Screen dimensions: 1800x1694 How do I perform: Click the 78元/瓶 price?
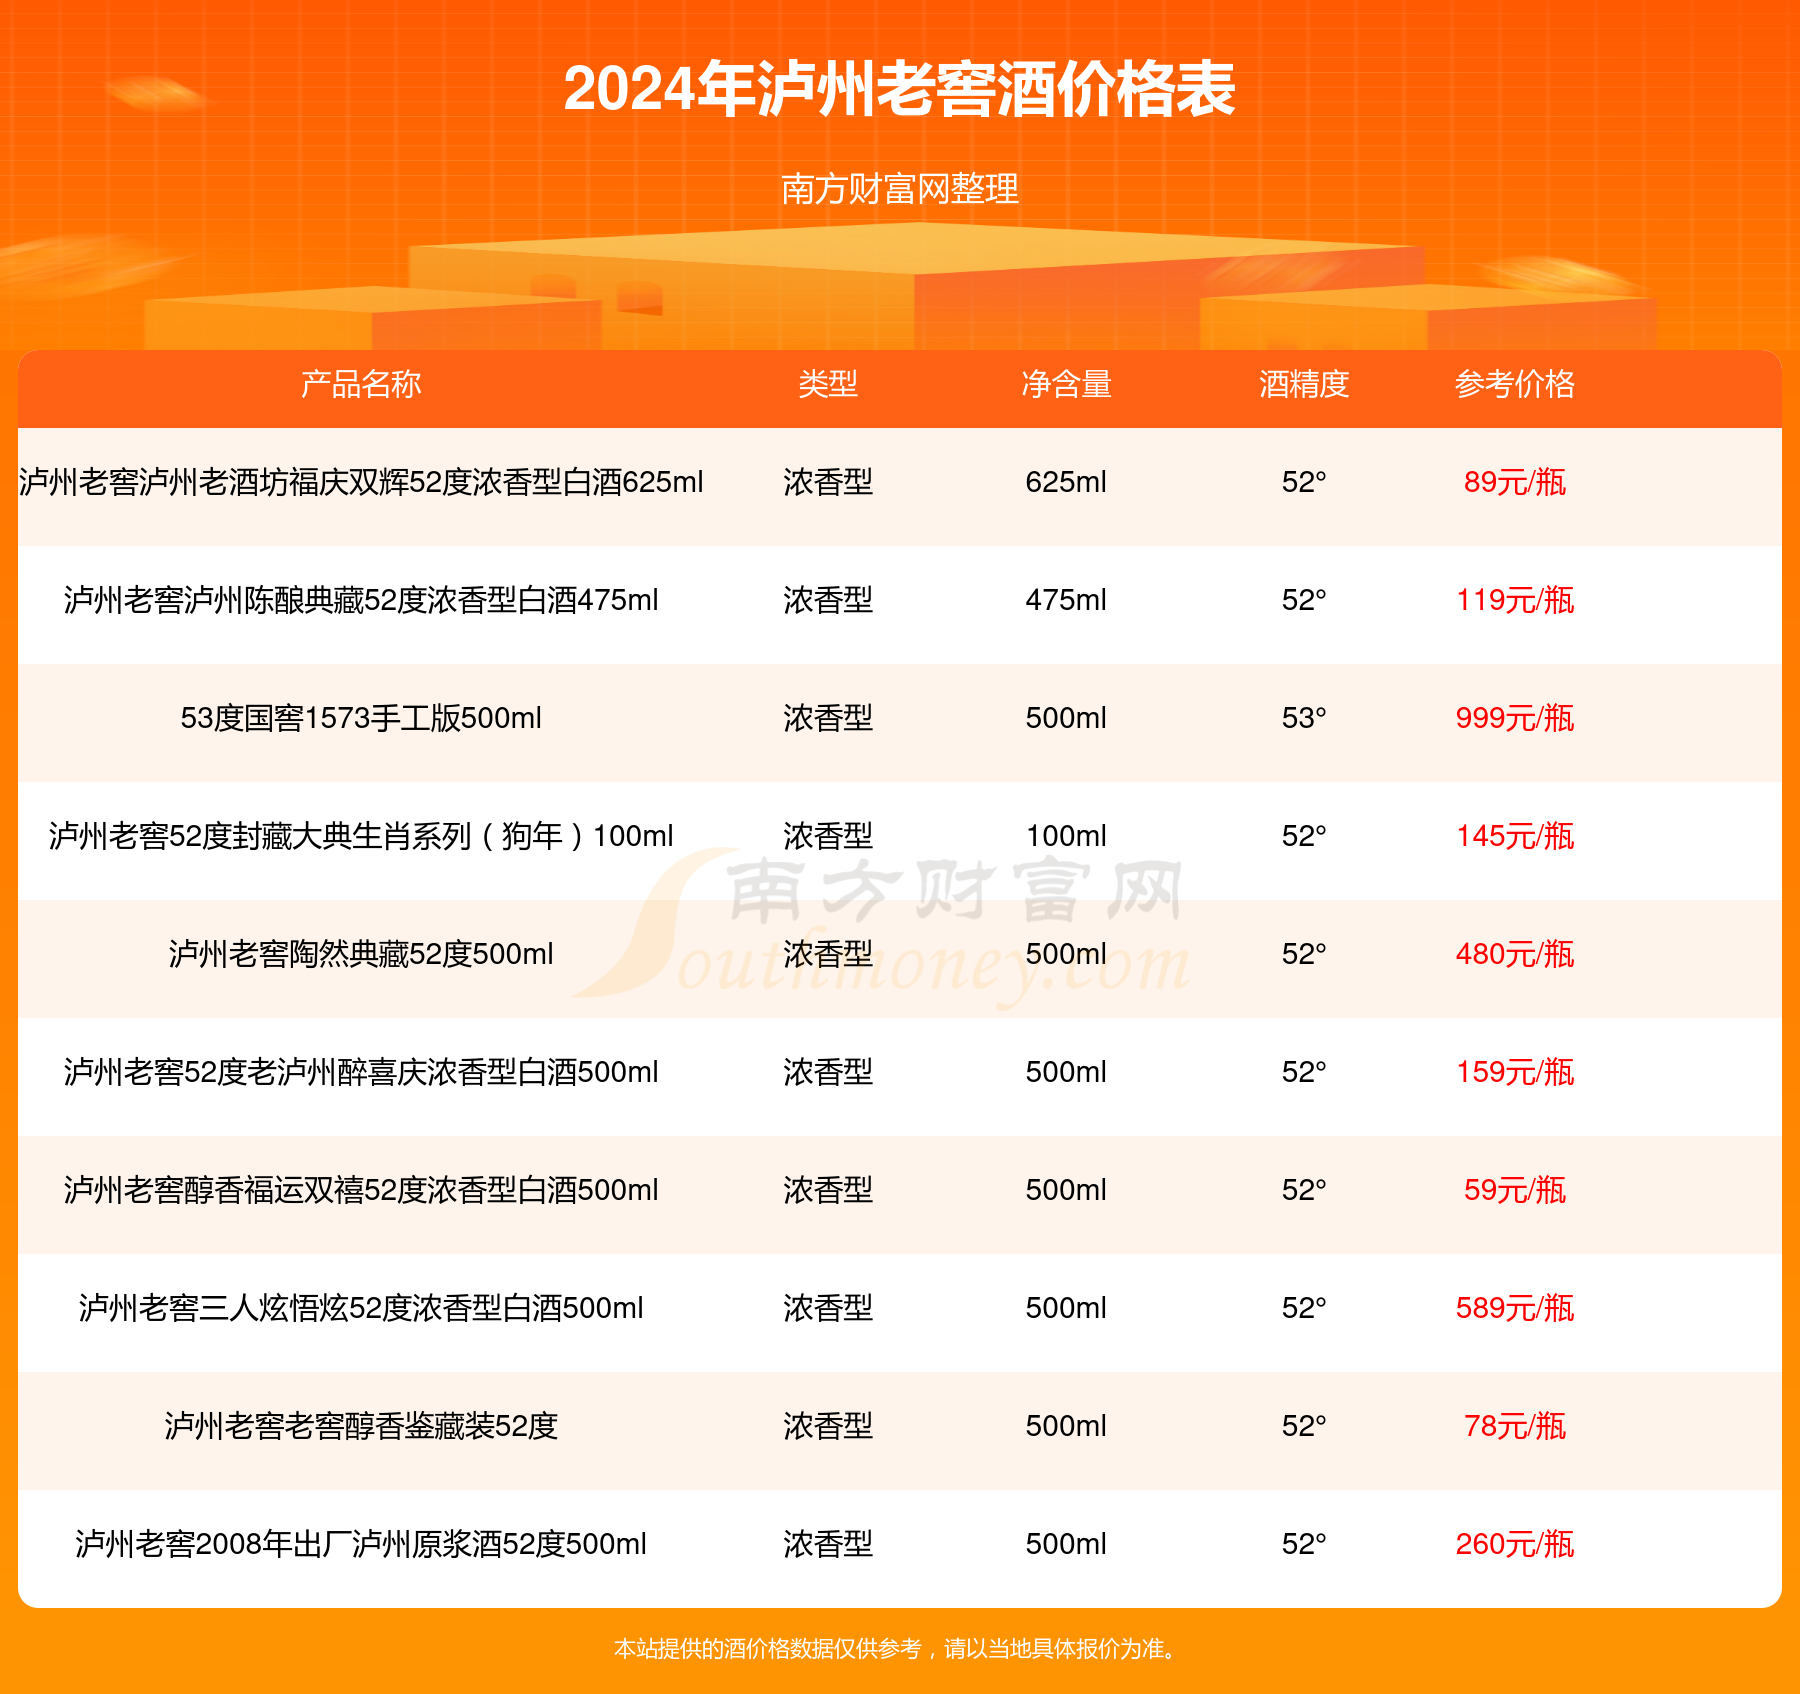tap(1515, 1426)
